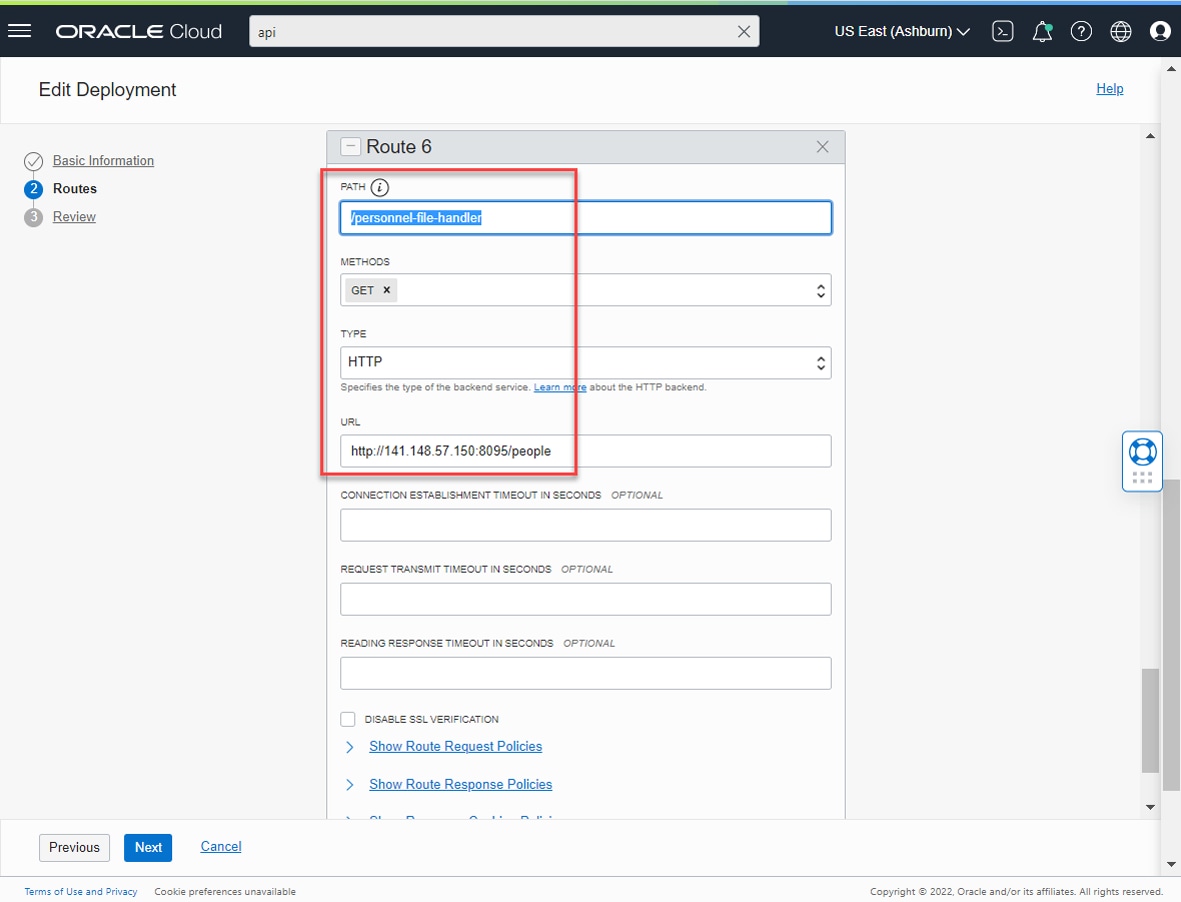This screenshot has height=902, width=1181.
Task: Clear the search box with the X
Action: click(x=743, y=31)
